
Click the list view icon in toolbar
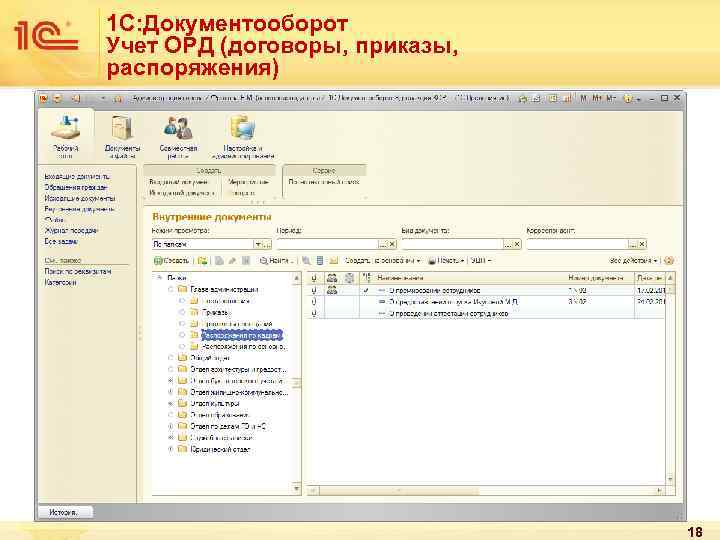point(320,261)
